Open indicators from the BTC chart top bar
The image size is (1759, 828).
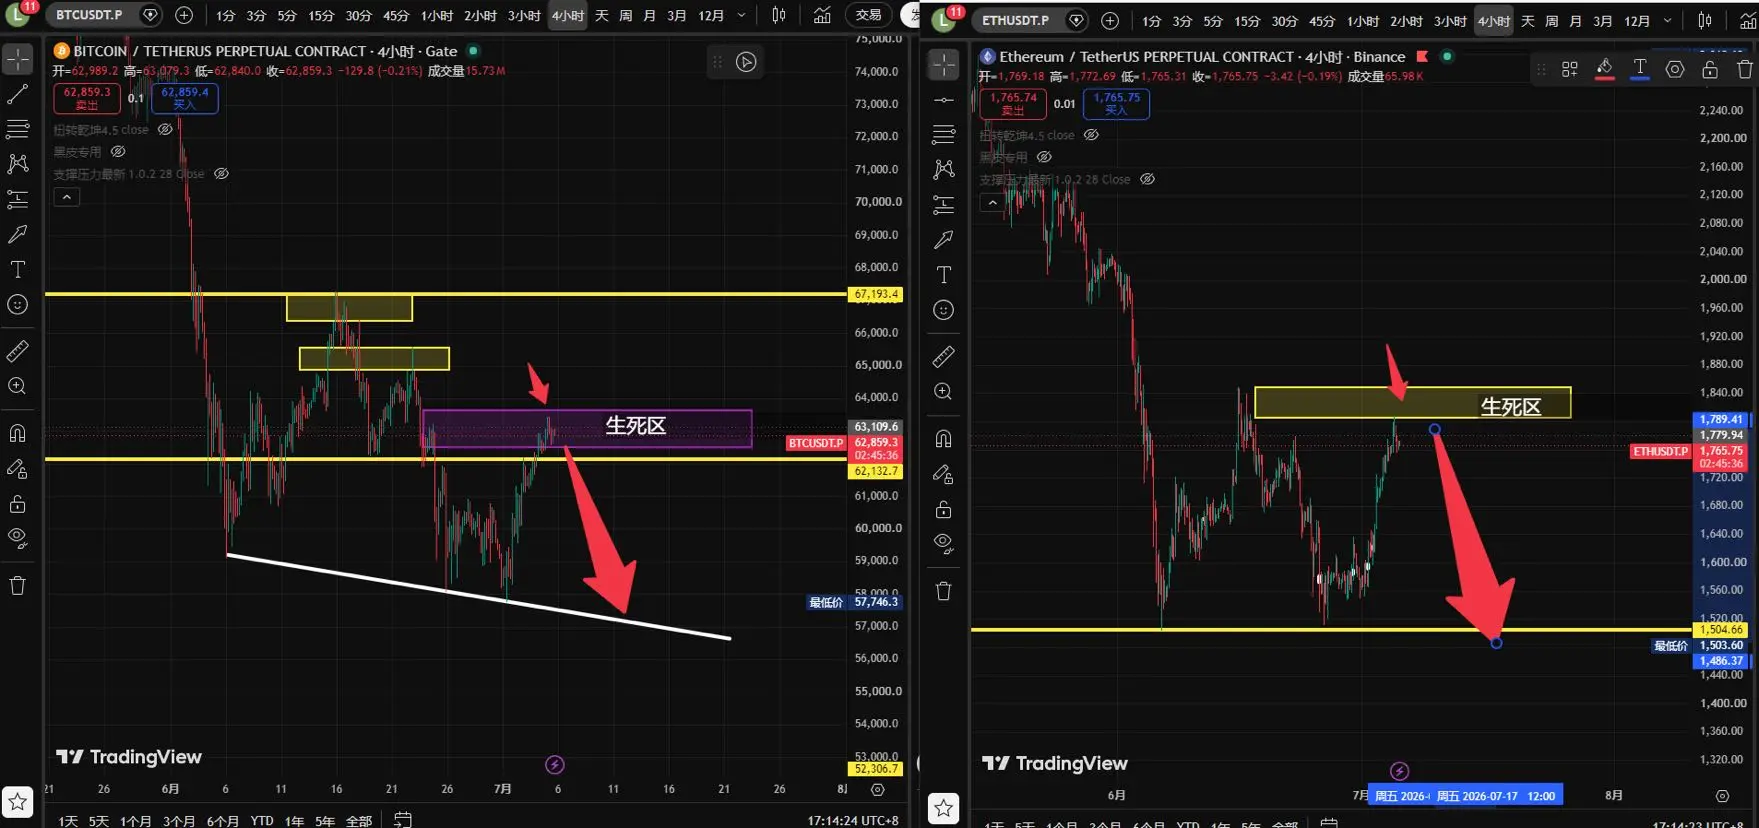(x=822, y=15)
